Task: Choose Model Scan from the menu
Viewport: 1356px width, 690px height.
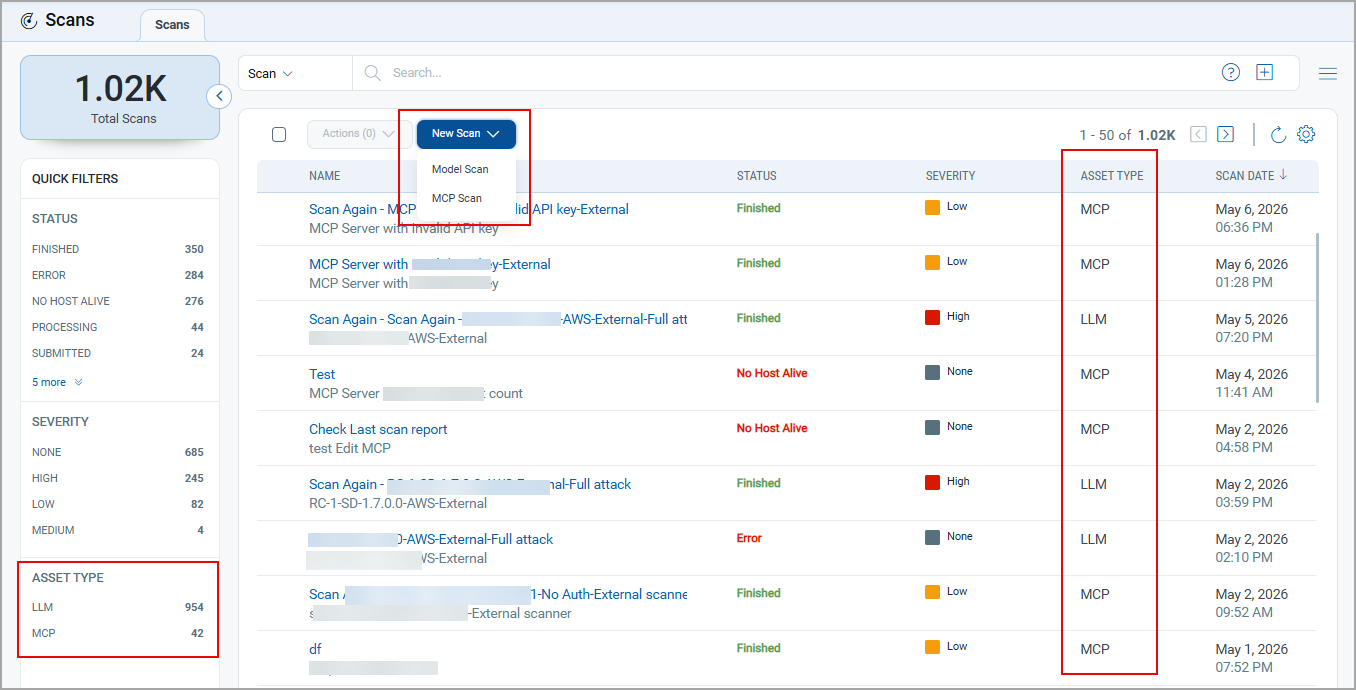Action: [460, 169]
